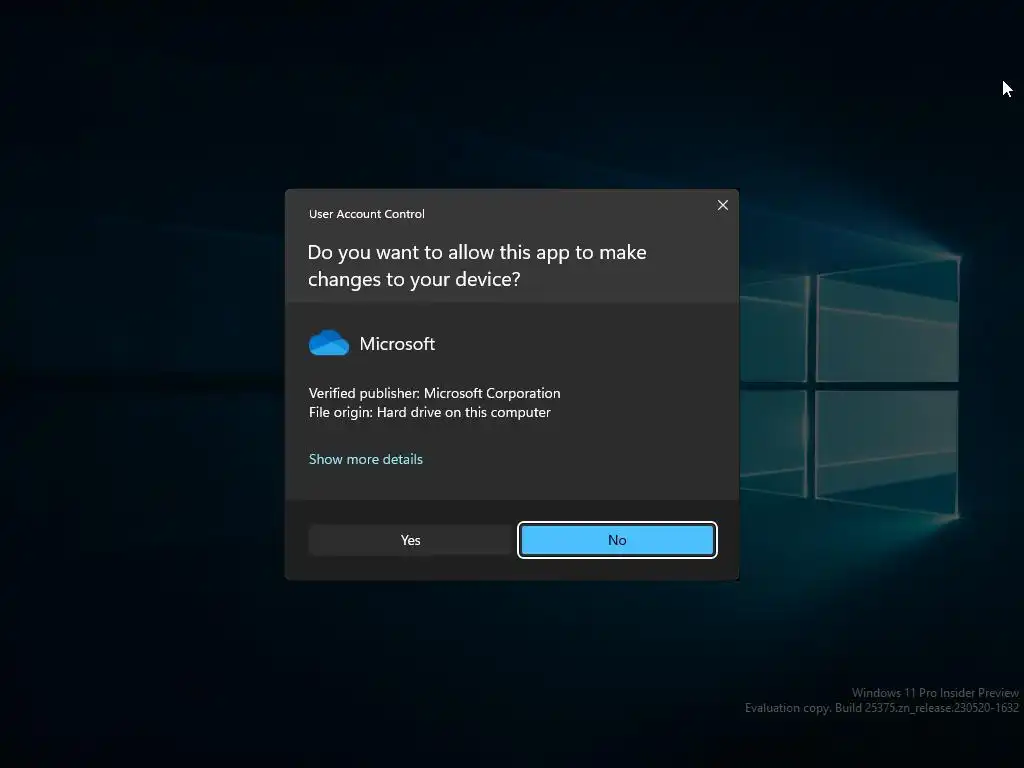This screenshot has width=1024, height=768.
Task: Click the User Account Control title text
Action: [x=366, y=214]
